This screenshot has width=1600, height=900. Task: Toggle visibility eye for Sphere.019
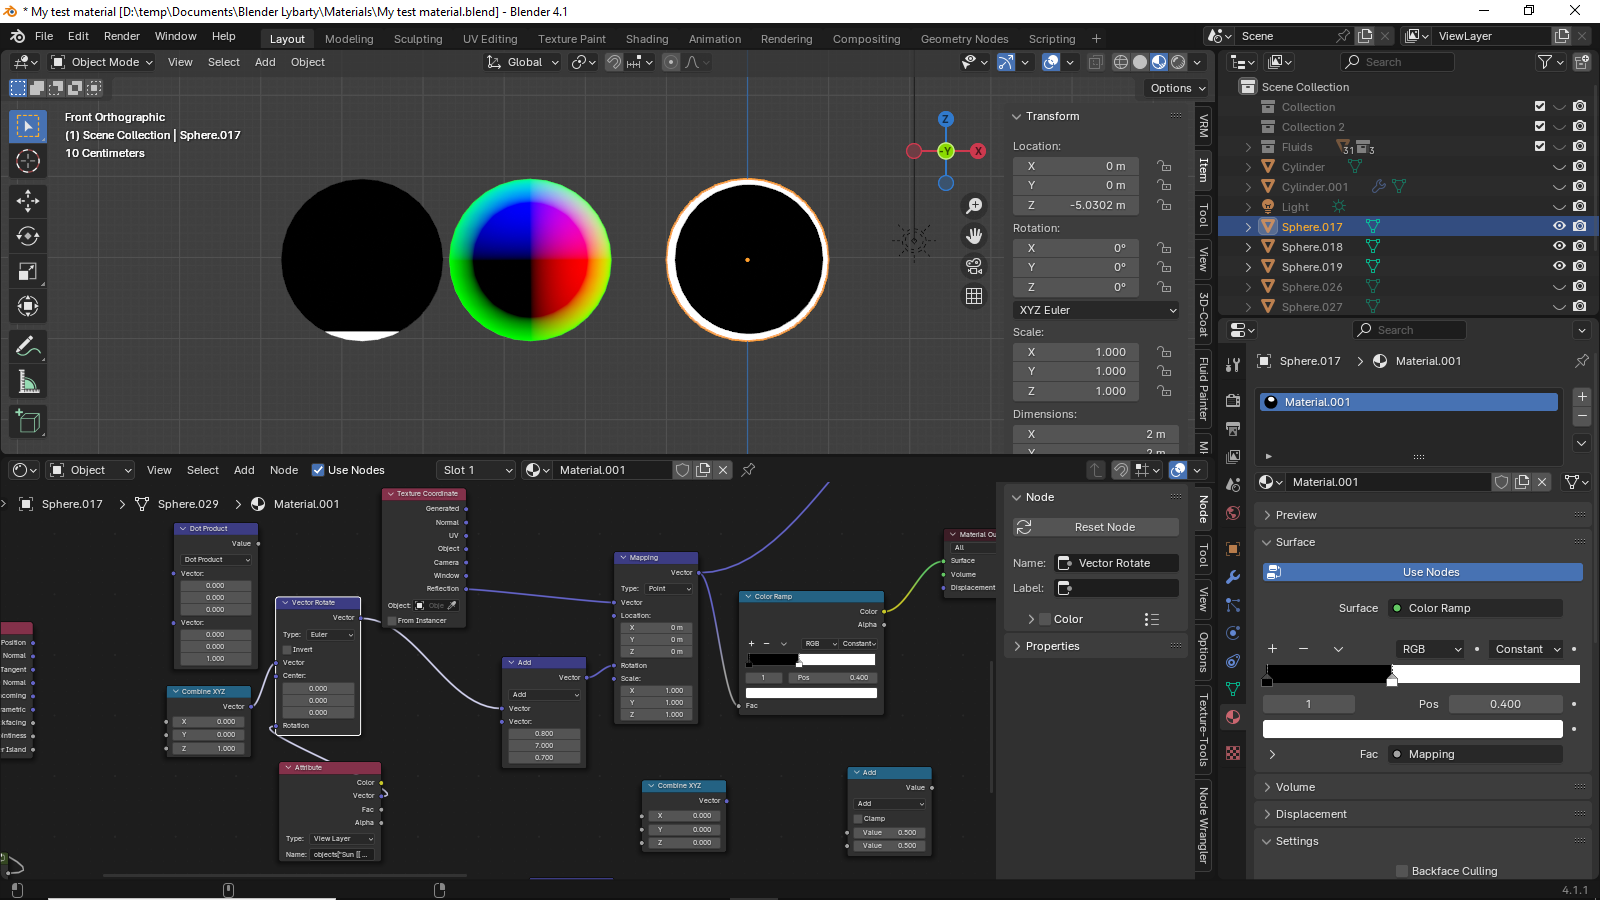click(x=1559, y=267)
